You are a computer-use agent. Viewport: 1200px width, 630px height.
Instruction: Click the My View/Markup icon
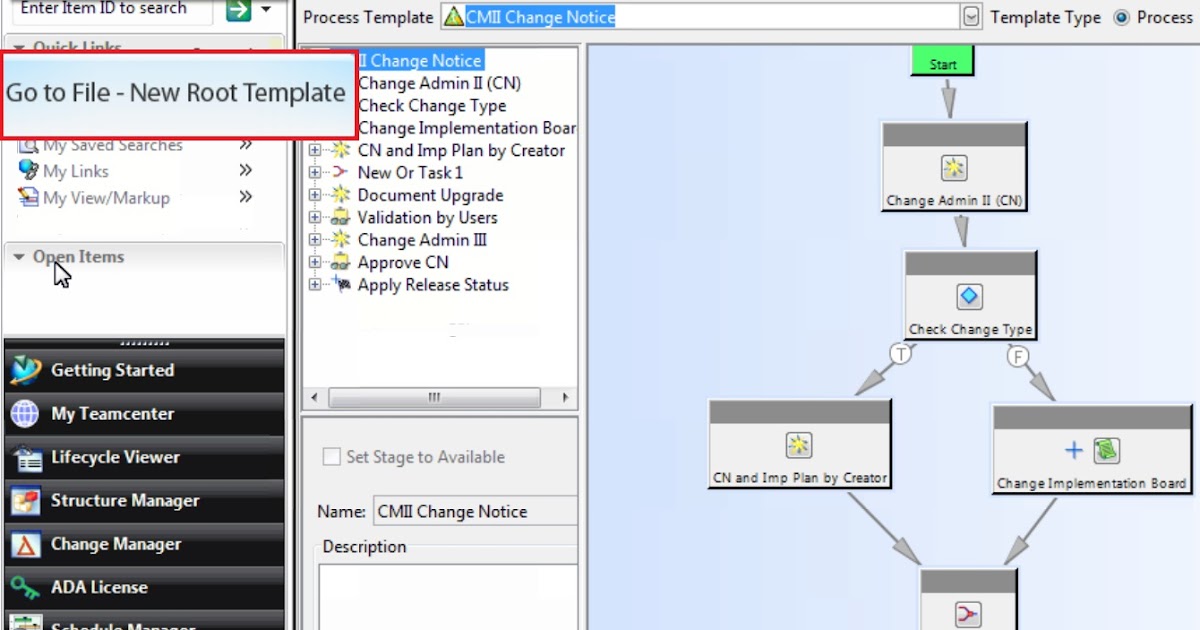28,198
